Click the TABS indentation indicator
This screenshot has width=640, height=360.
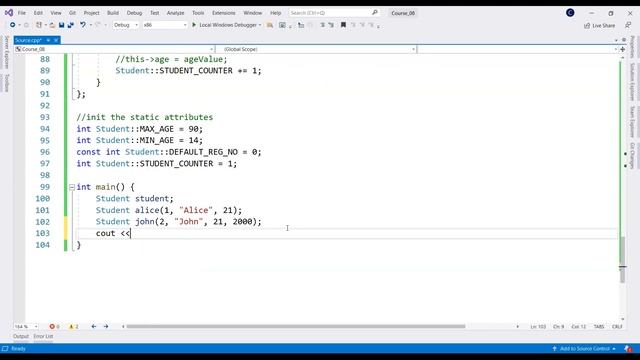click(599, 326)
